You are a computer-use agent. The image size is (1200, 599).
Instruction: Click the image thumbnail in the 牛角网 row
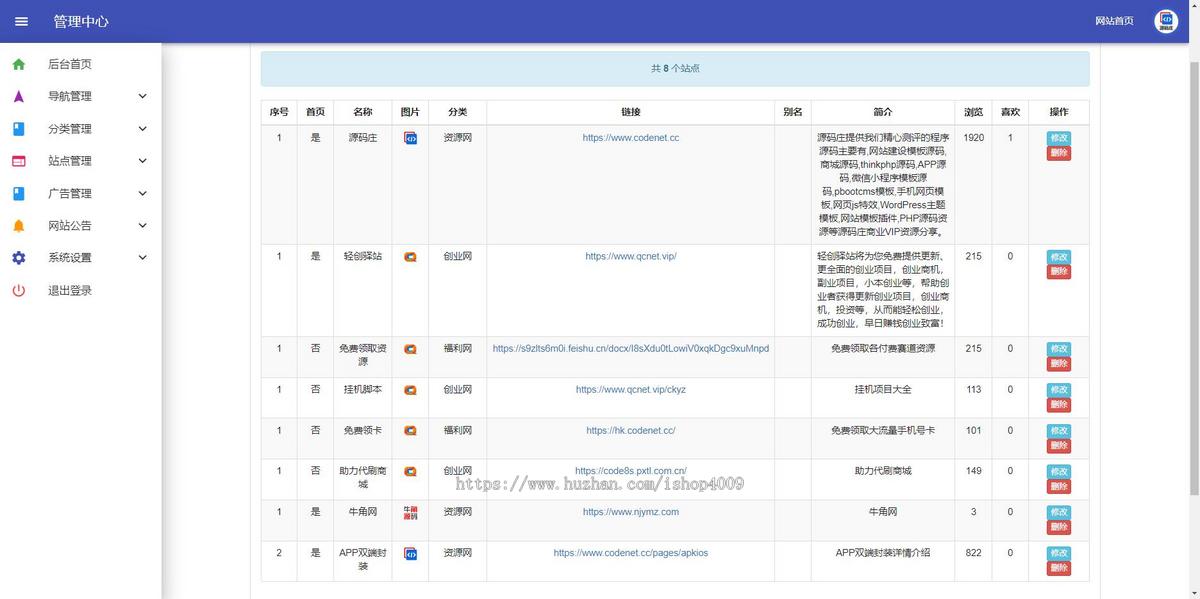(410, 512)
